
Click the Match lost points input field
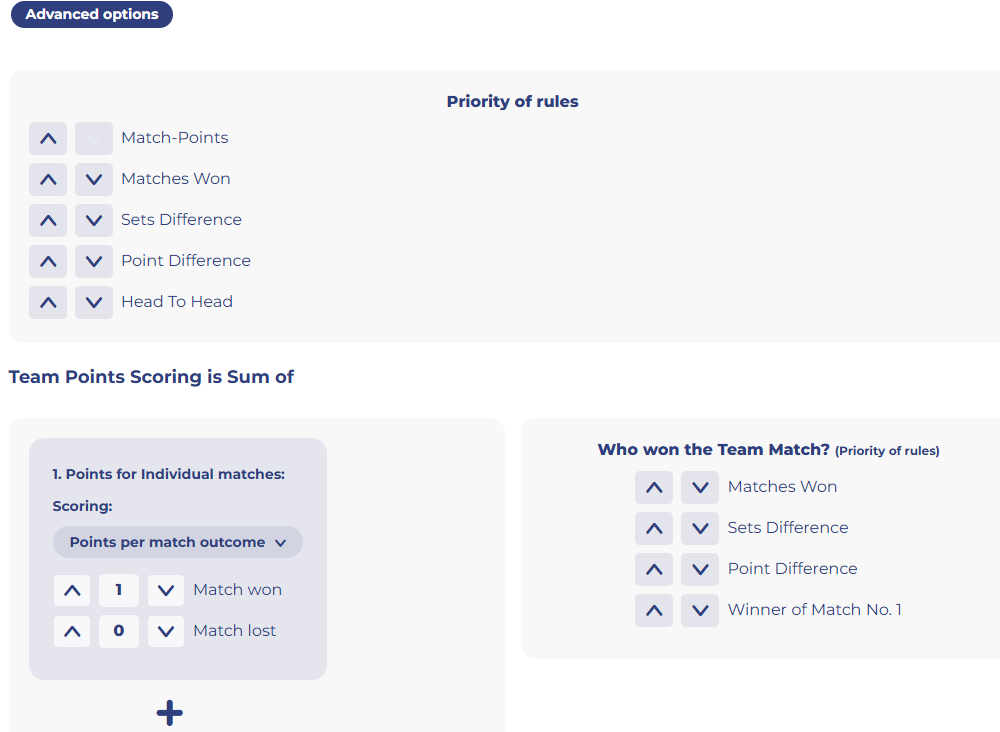click(x=119, y=631)
